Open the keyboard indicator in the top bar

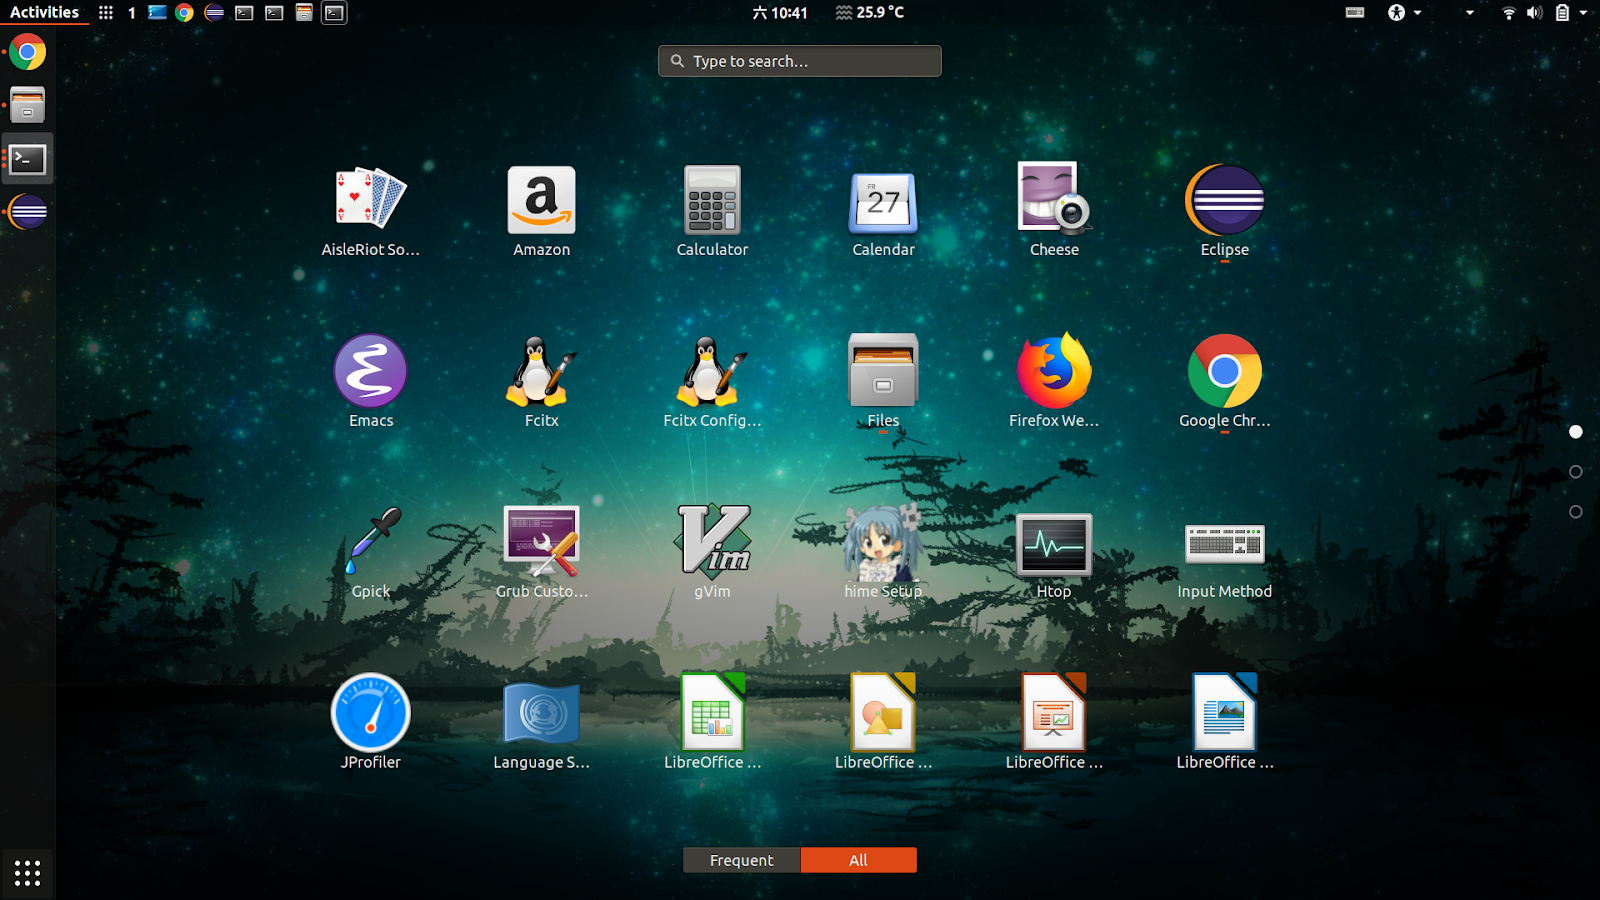click(x=1355, y=13)
